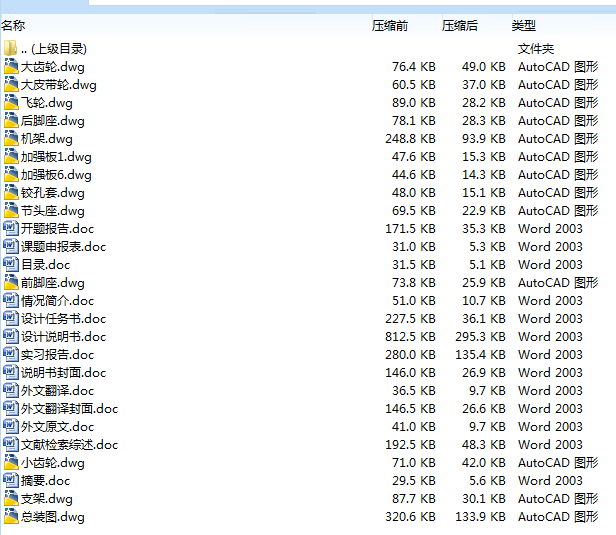
Task: Select the file name 设计说明书.doc
Action: [64, 337]
